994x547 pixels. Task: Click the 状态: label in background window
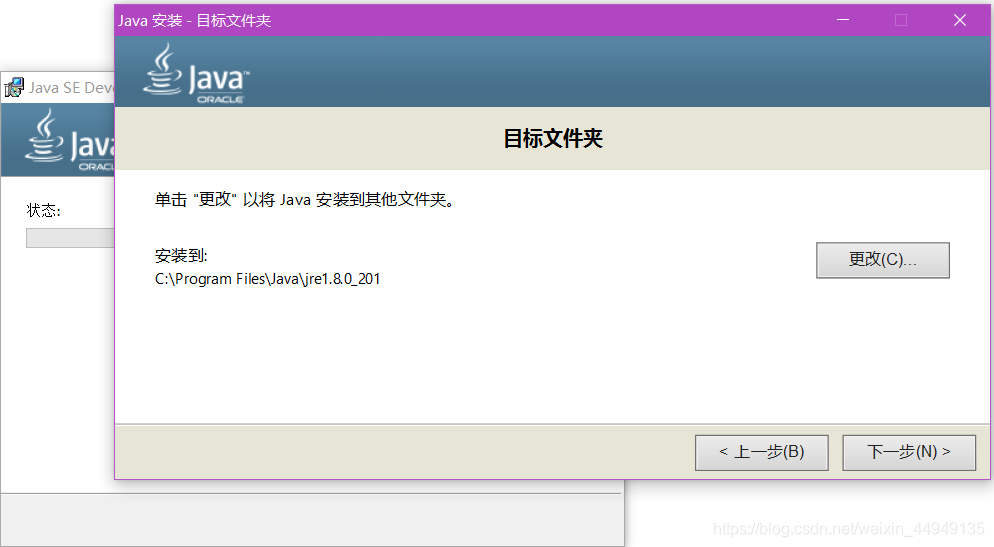[x=43, y=210]
